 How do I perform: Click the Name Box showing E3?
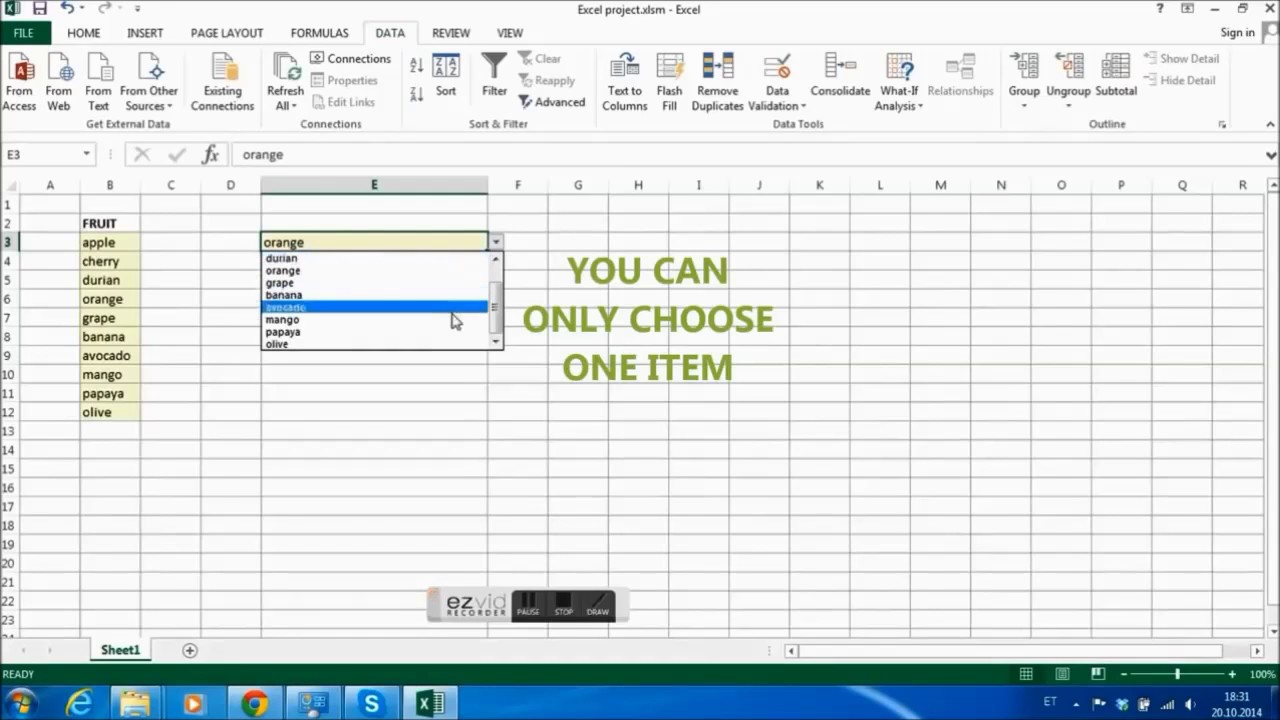click(x=40, y=154)
